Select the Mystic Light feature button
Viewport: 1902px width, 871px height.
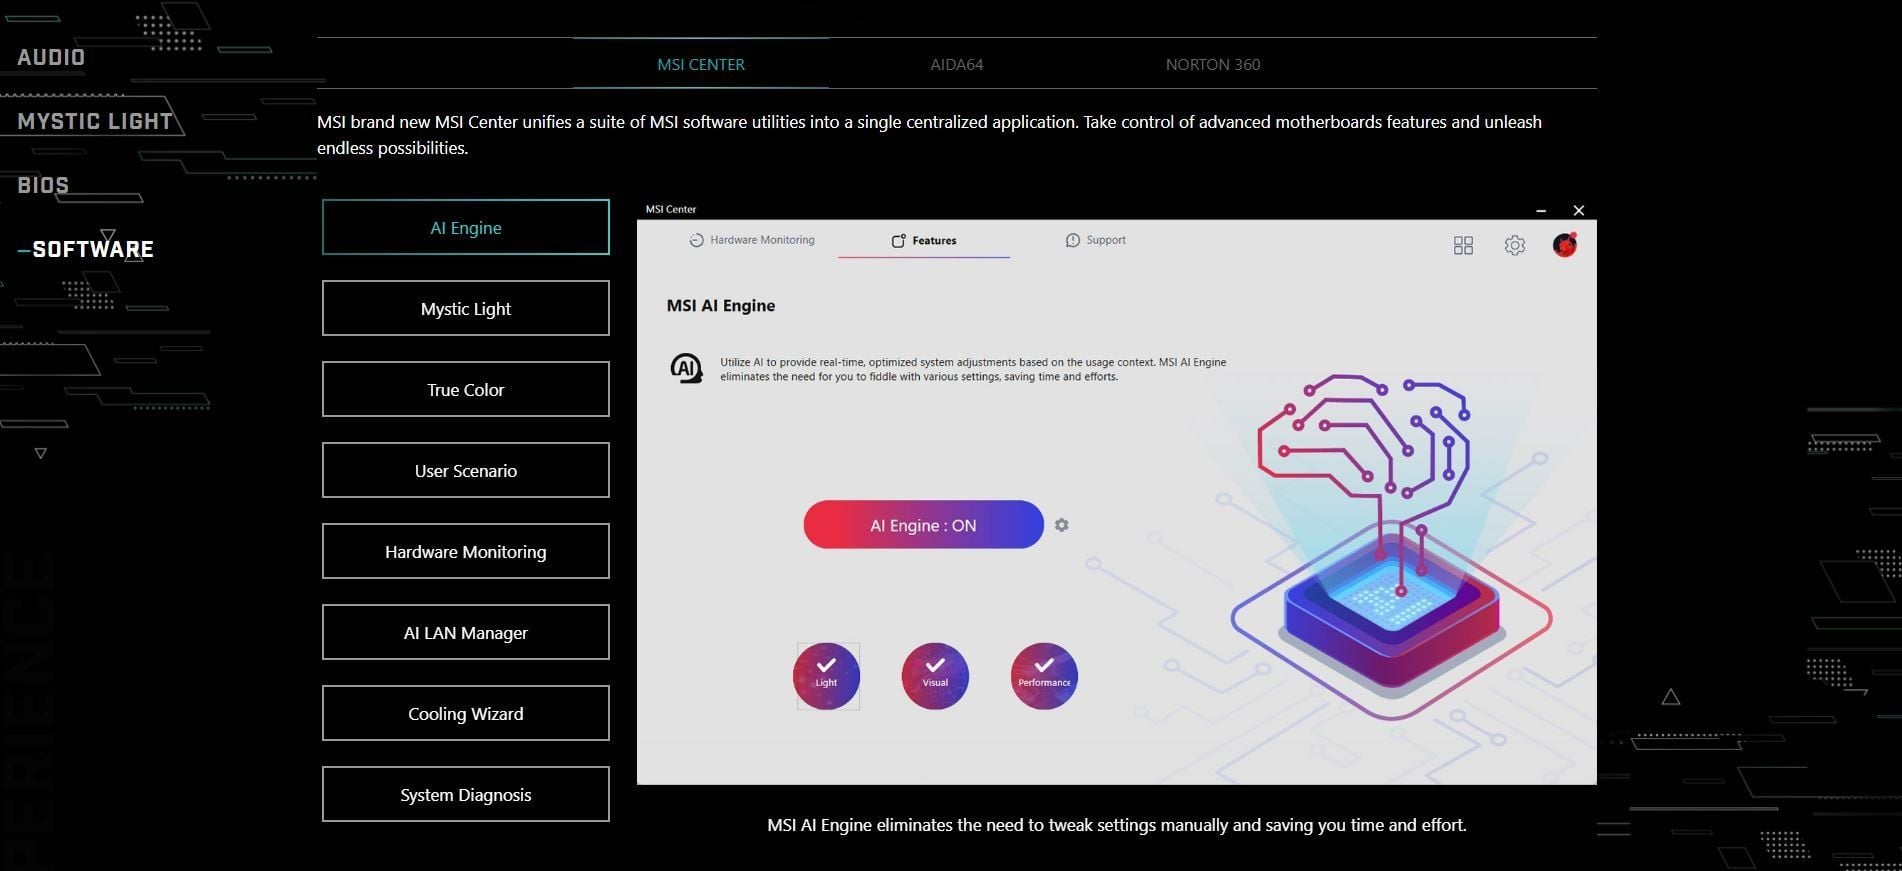pyautogui.click(x=465, y=308)
